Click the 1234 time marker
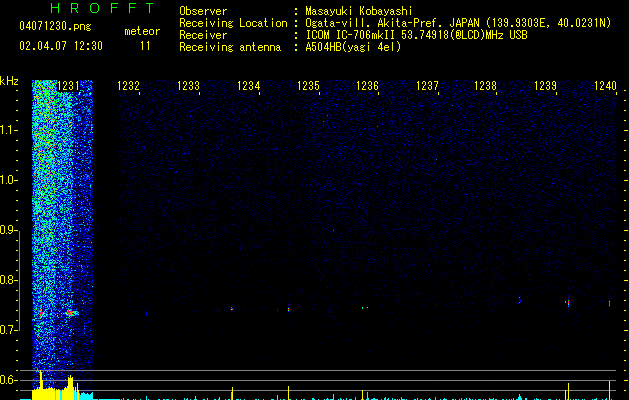Viewport: 629px width, 400px height. [x=248, y=85]
